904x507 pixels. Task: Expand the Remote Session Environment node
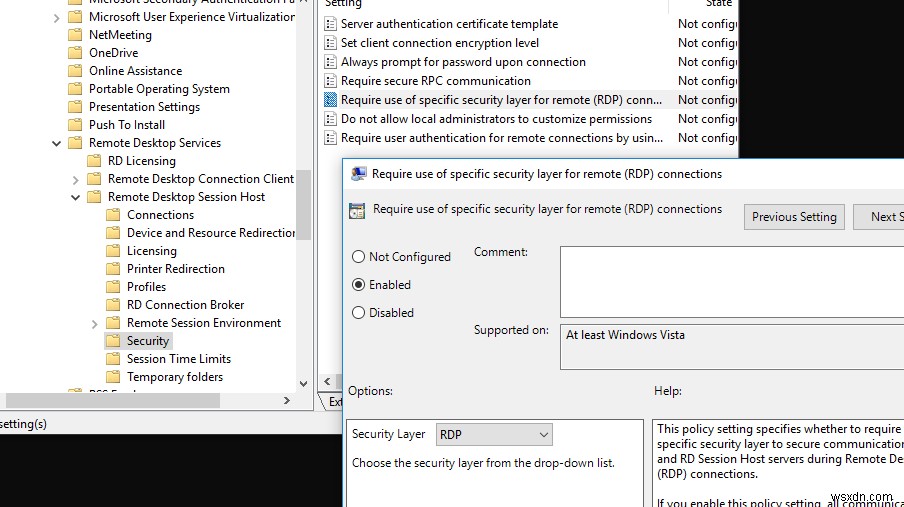pos(94,323)
